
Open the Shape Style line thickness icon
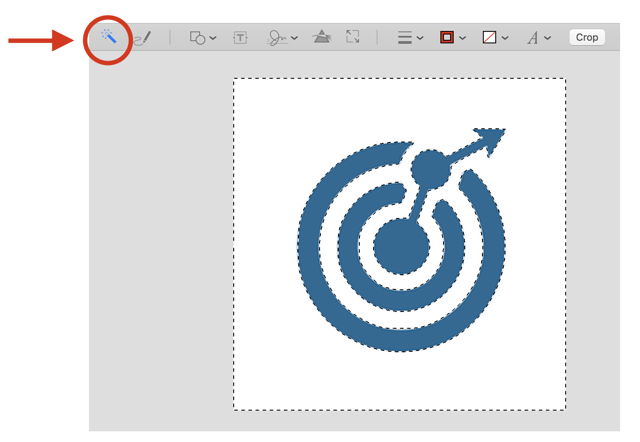pos(404,38)
